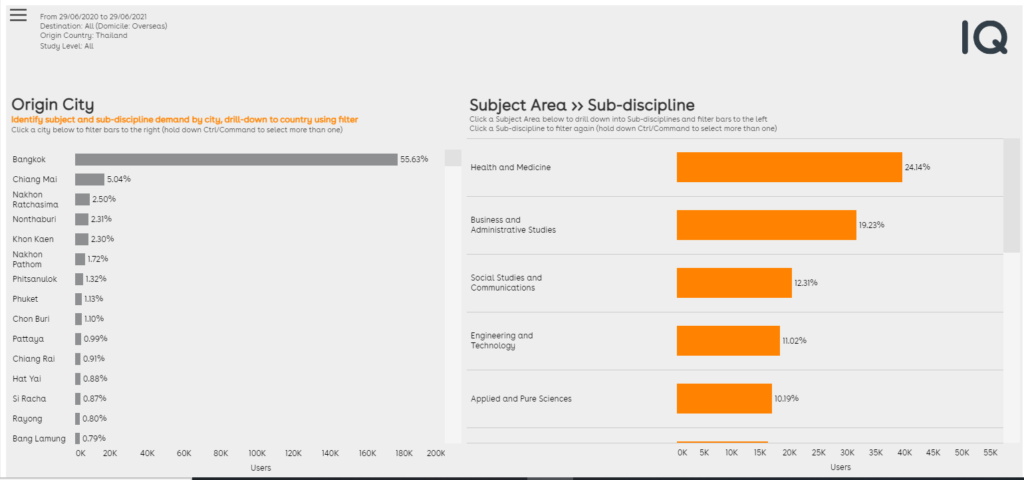
Task: Drill down into Health and Medicine bar
Action: (789, 167)
